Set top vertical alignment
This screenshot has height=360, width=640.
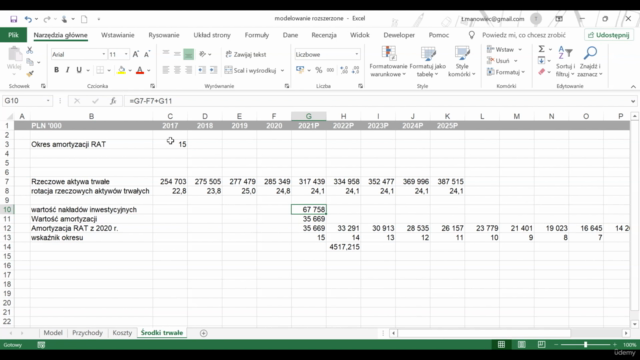coord(165,54)
